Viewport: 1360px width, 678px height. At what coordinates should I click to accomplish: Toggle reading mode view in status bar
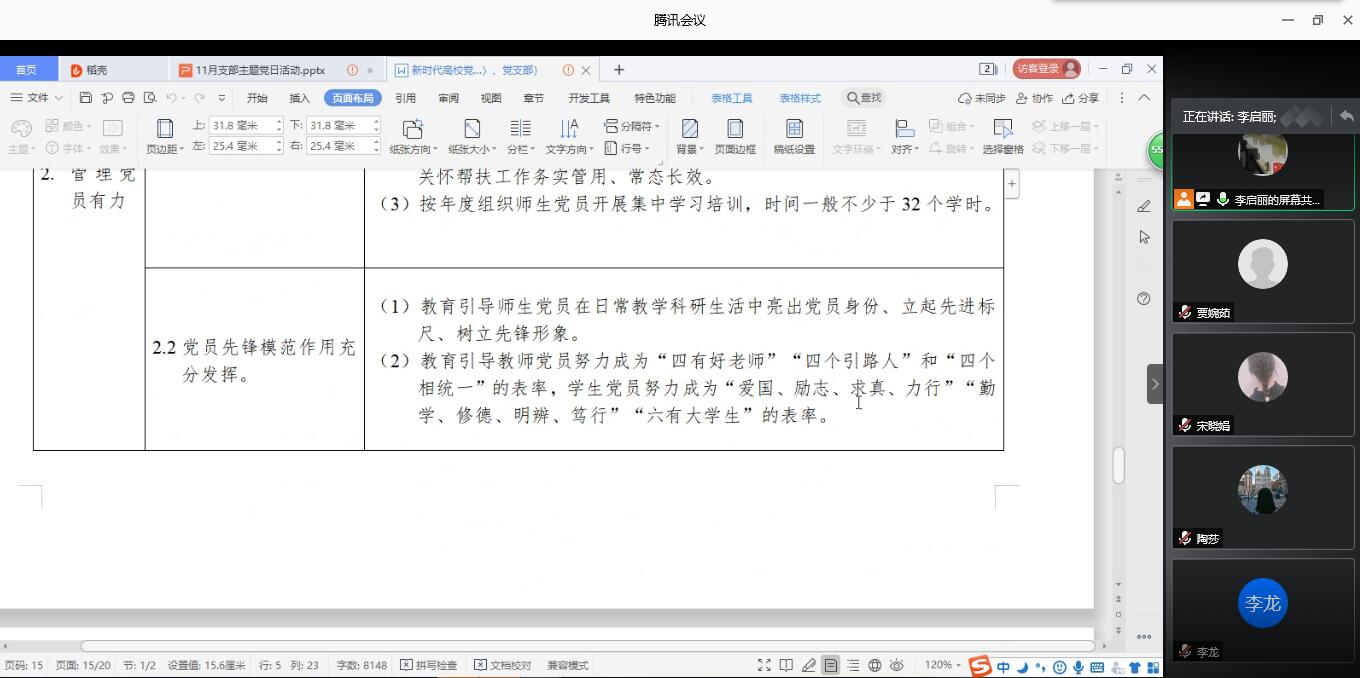coord(787,665)
